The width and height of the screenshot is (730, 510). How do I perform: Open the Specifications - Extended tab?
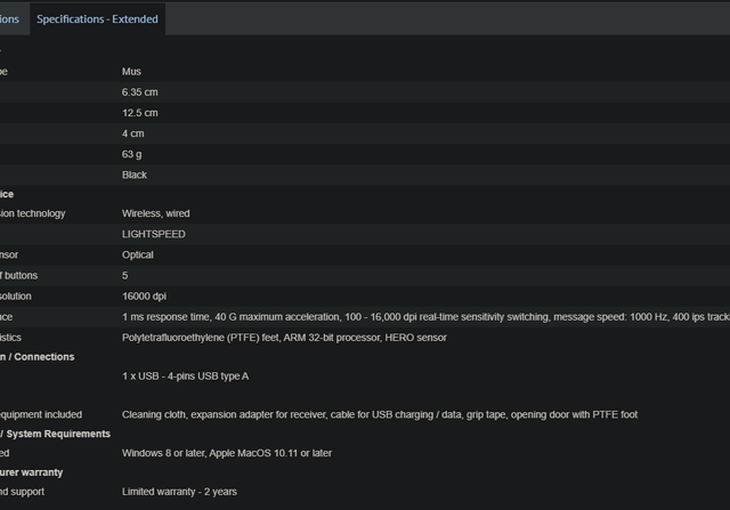point(98,19)
